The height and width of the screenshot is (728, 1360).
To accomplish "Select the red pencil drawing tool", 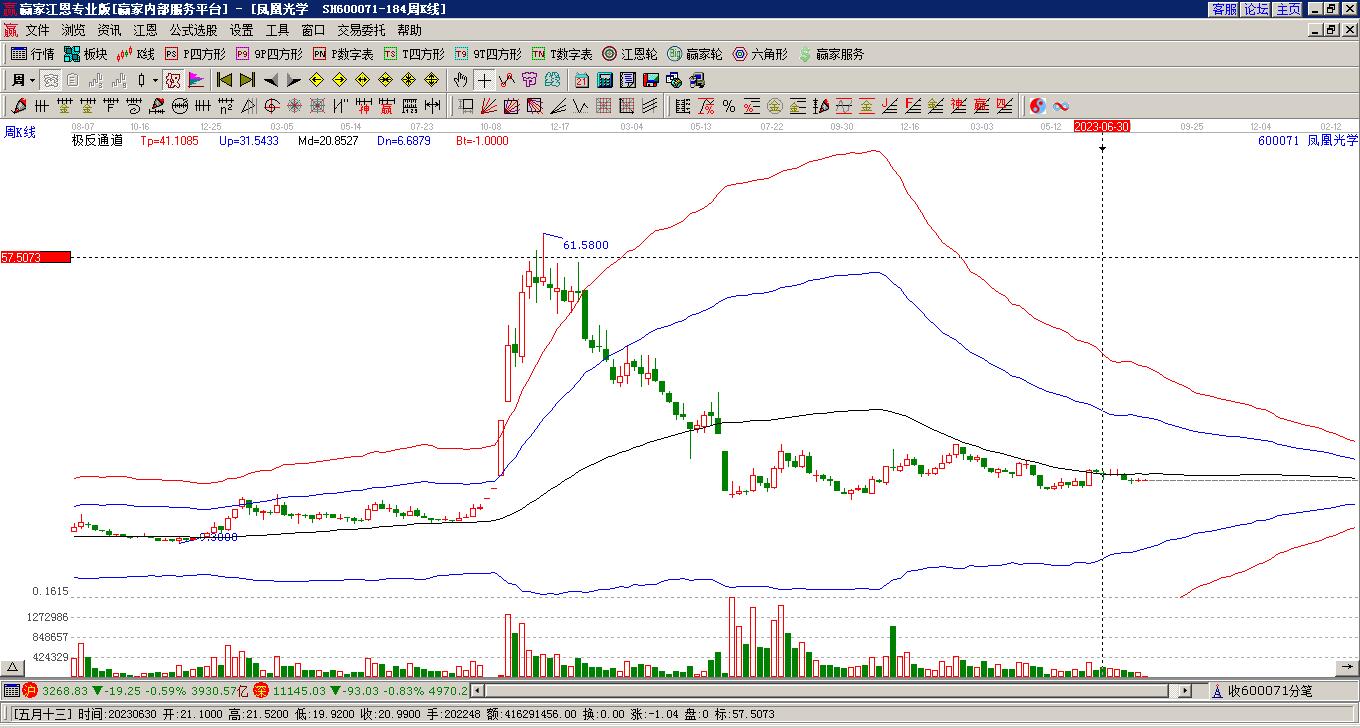I will tap(19, 106).
